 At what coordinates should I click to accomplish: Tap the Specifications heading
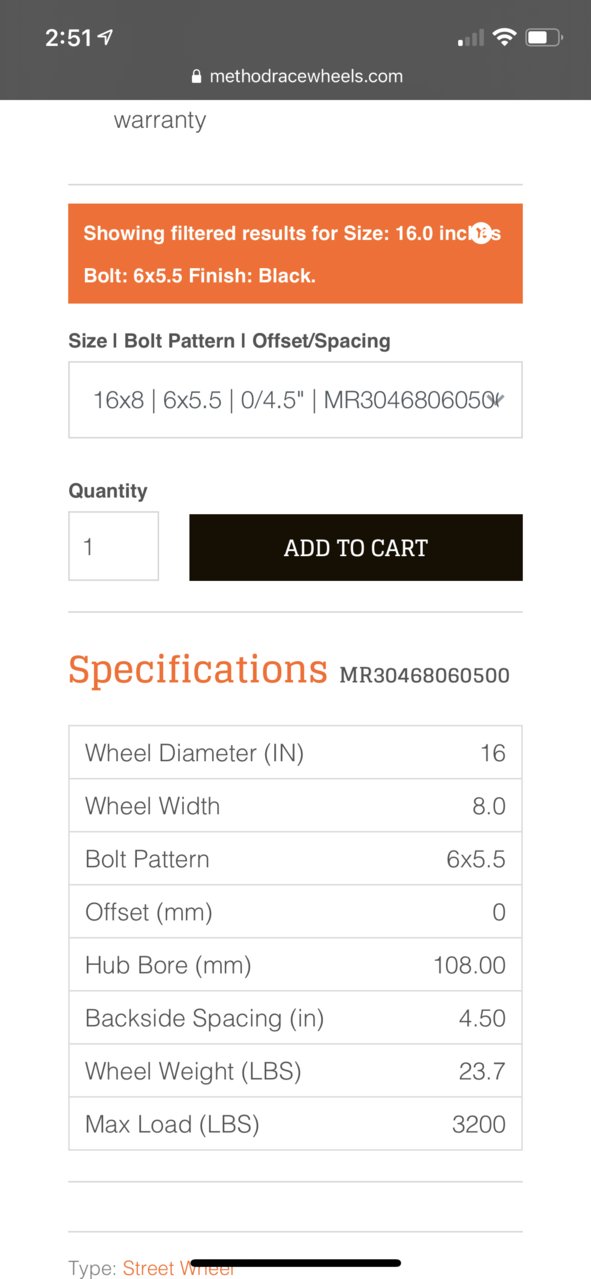pyautogui.click(x=197, y=669)
